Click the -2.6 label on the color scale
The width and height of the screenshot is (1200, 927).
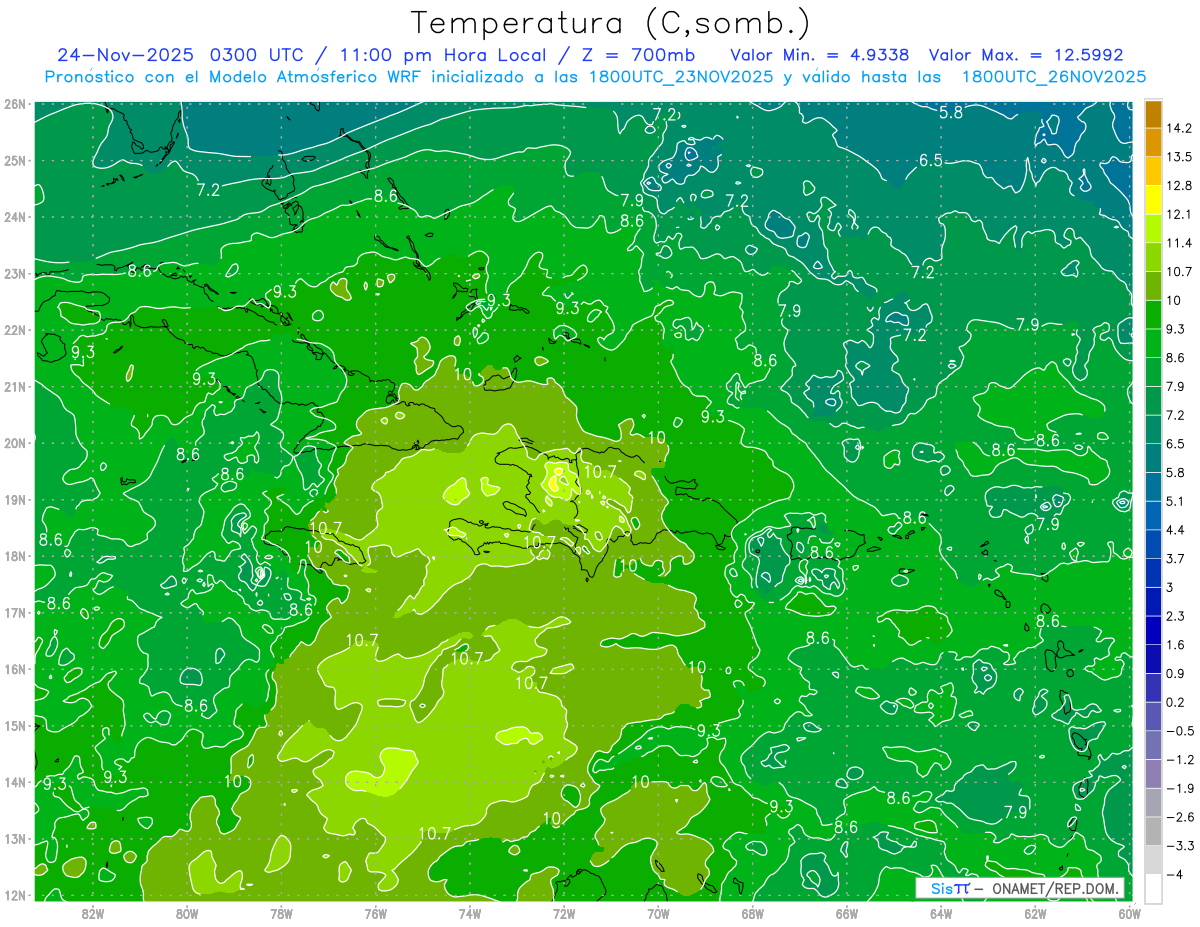coord(1180,817)
